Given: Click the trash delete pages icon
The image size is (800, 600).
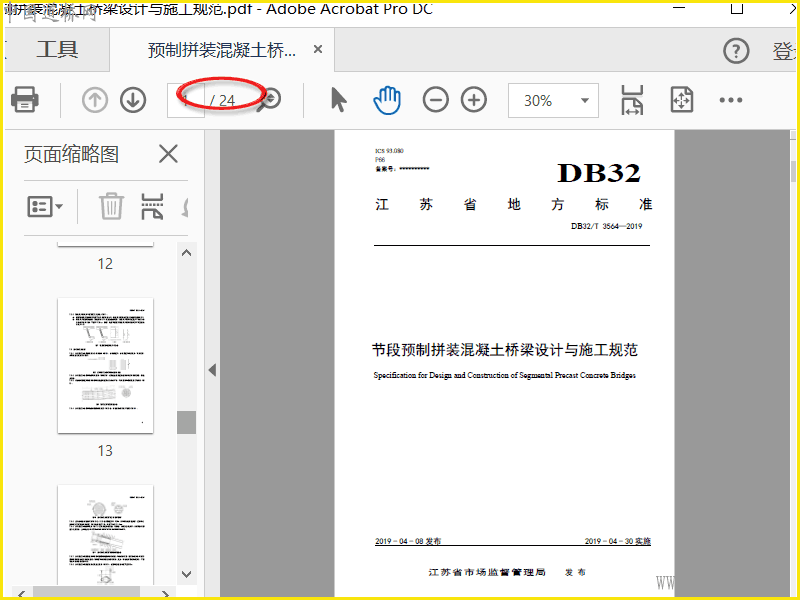Looking at the screenshot, I should (111, 206).
